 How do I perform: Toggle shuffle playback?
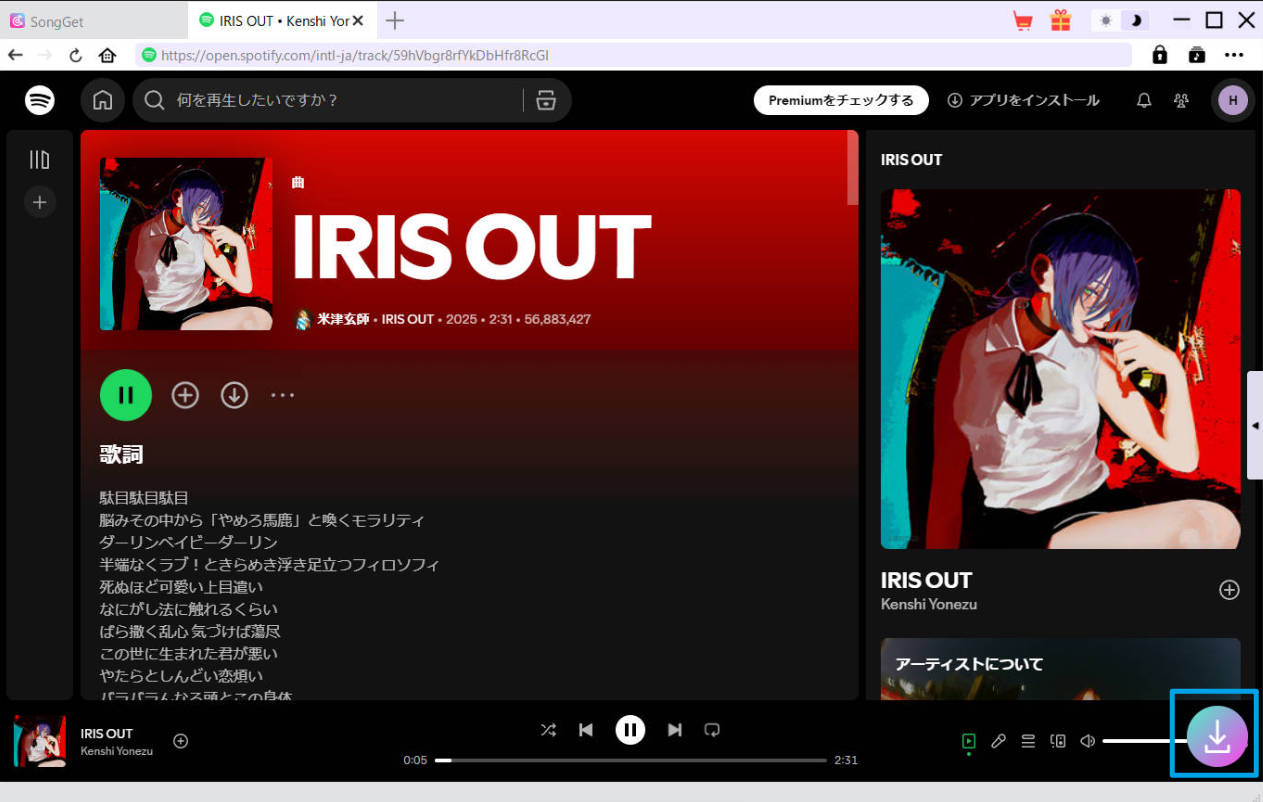point(548,730)
